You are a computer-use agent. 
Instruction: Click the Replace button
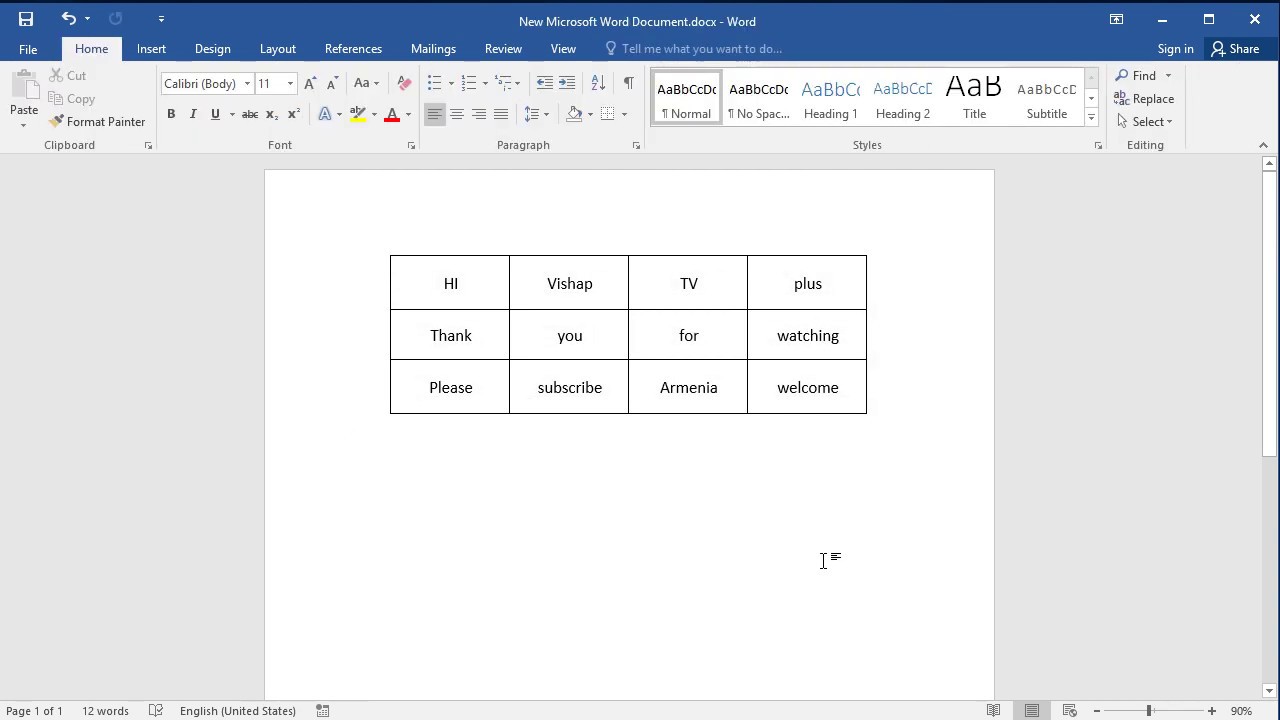point(1145,99)
